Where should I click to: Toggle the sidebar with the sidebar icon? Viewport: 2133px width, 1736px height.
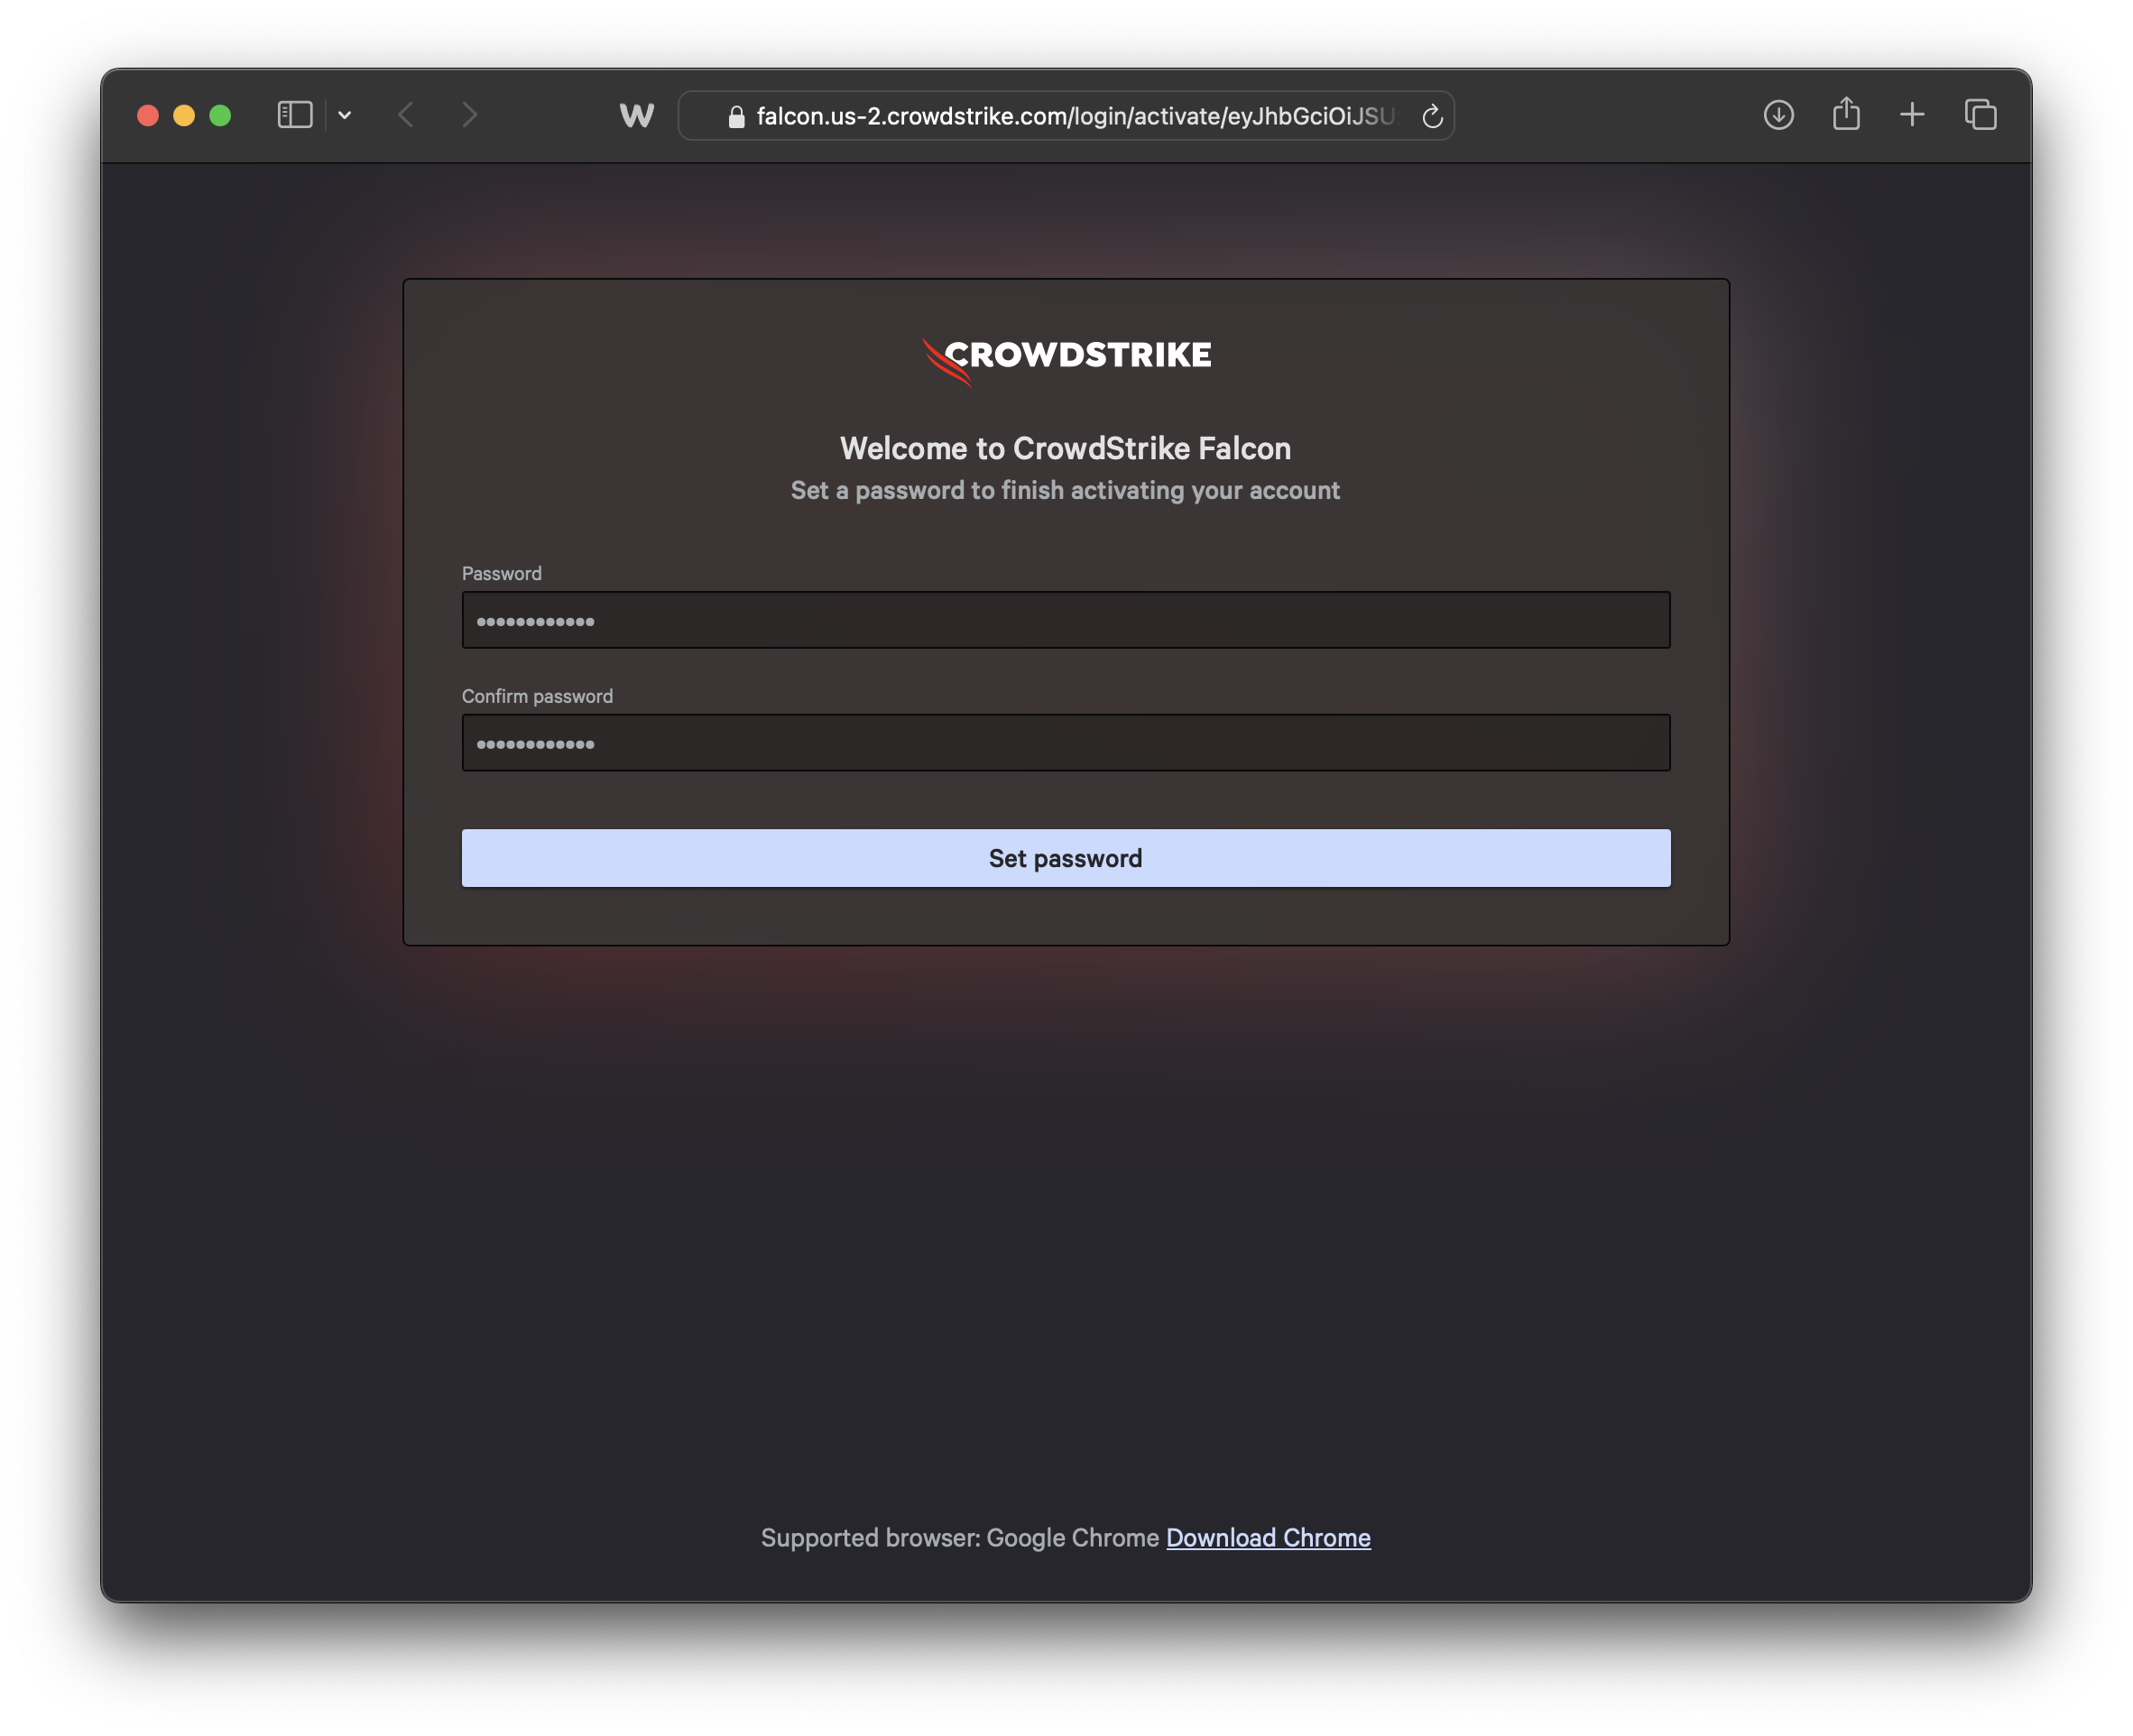294,115
